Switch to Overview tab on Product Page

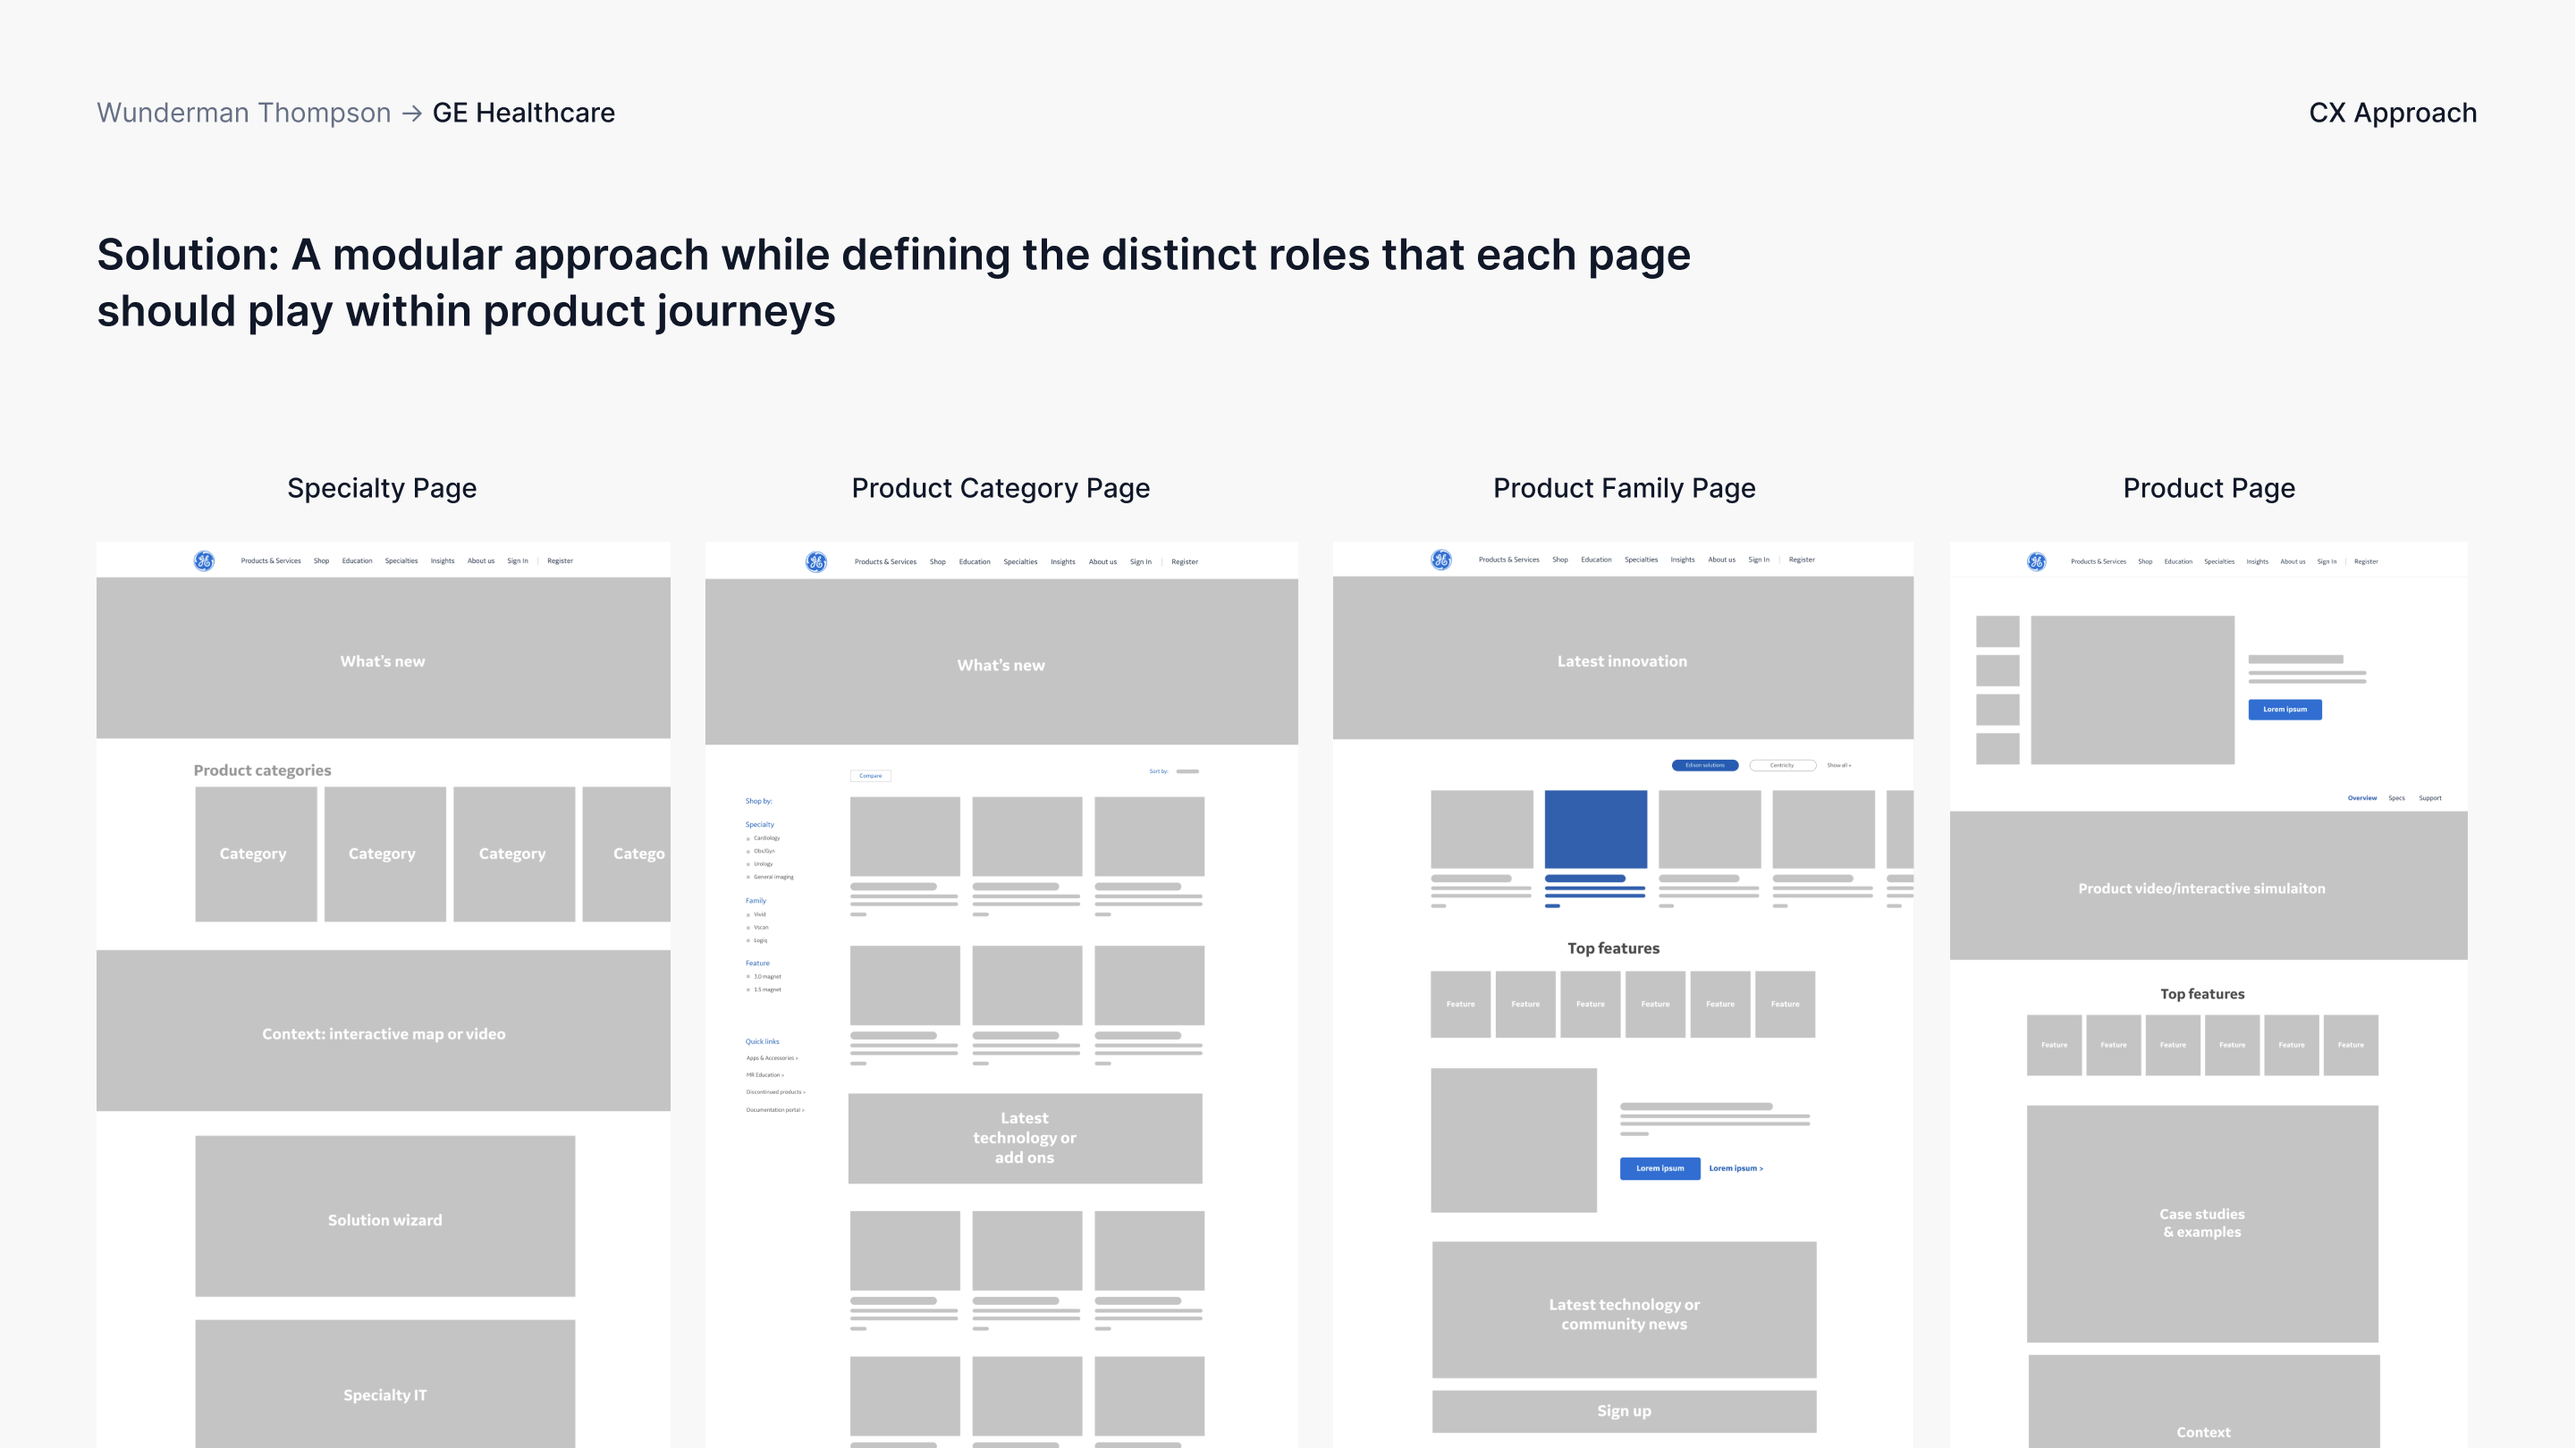2362,798
